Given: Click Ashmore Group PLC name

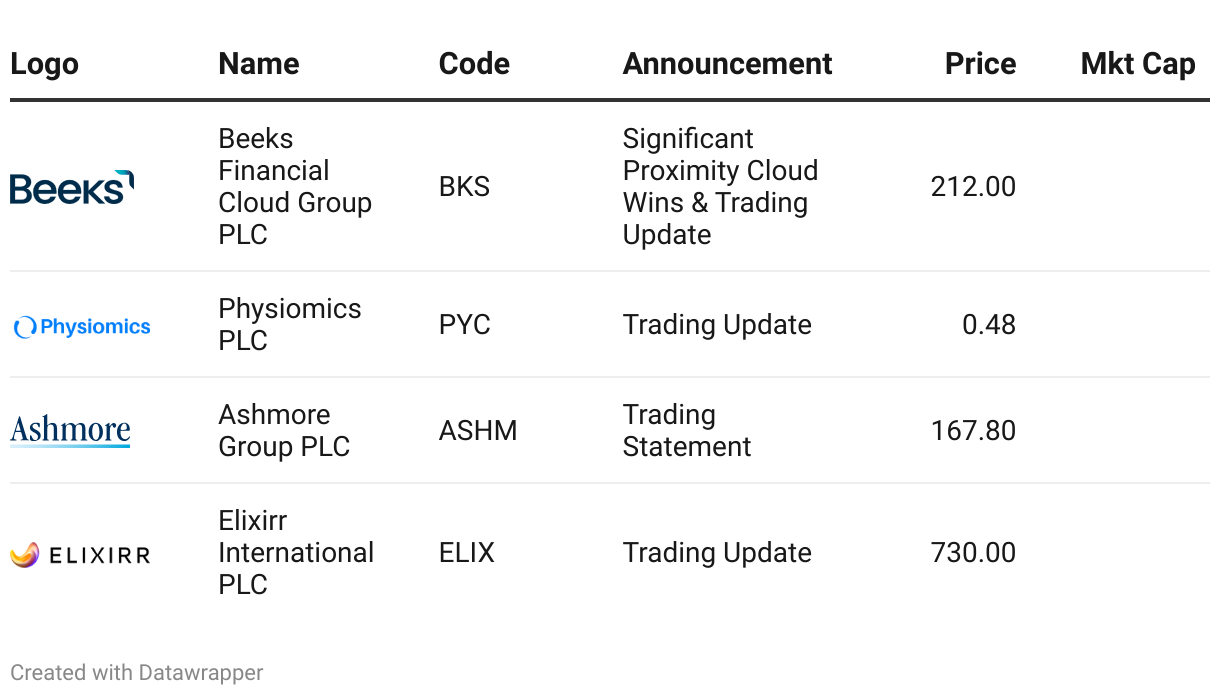Looking at the screenshot, I should pos(284,431).
